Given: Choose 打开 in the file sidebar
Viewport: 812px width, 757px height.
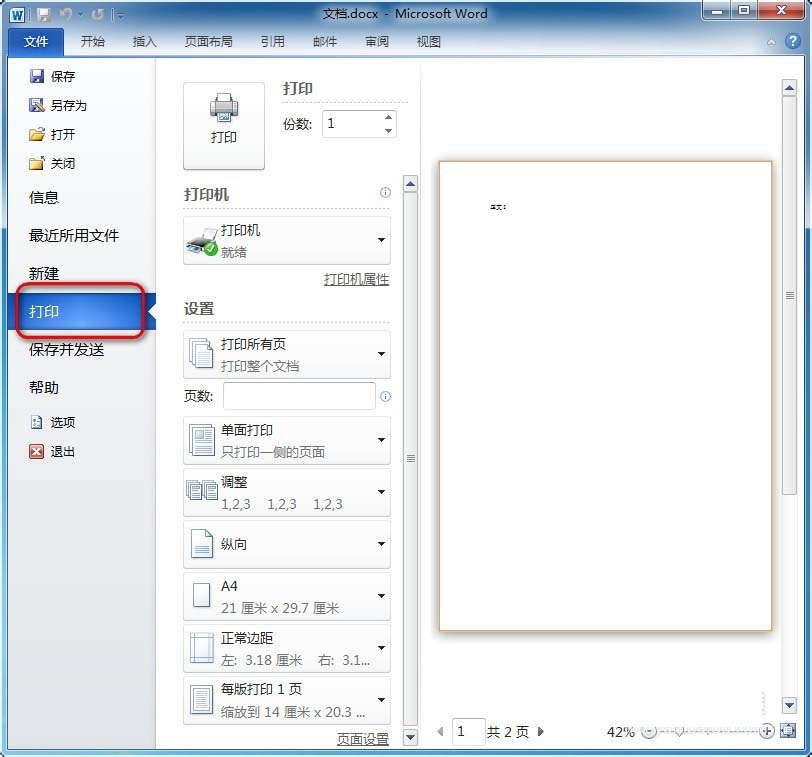Looking at the screenshot, I should pyautogui.click(x=53, y=134).
